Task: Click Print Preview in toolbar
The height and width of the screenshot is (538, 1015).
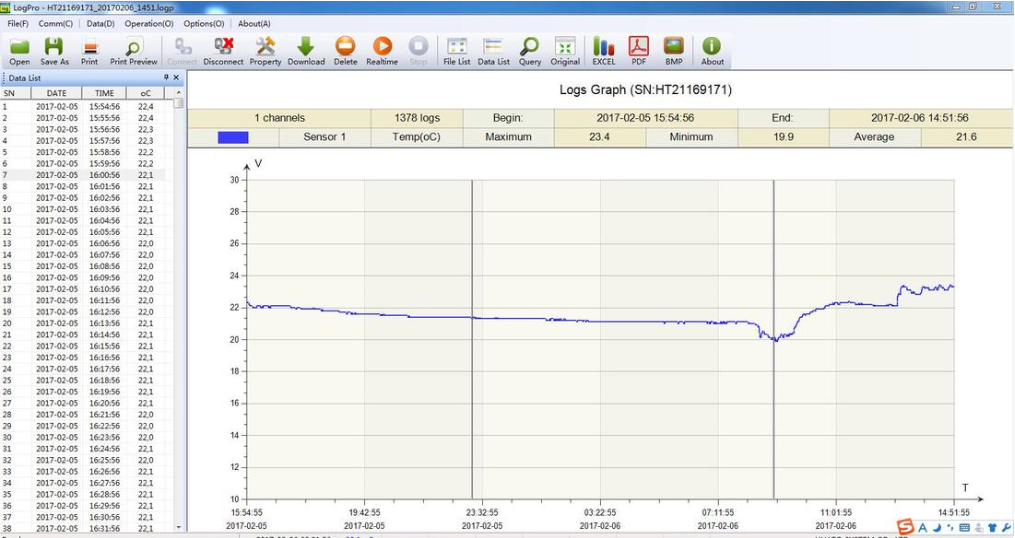Action: point(133,50)
